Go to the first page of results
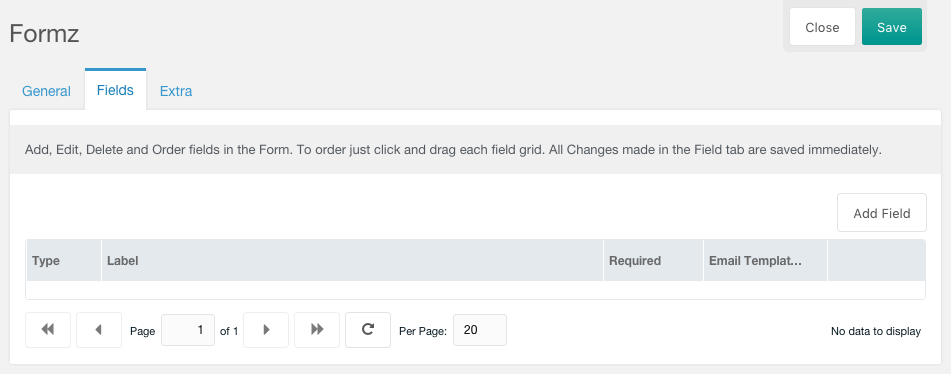The image size is (951, 374). click(48, 330)
